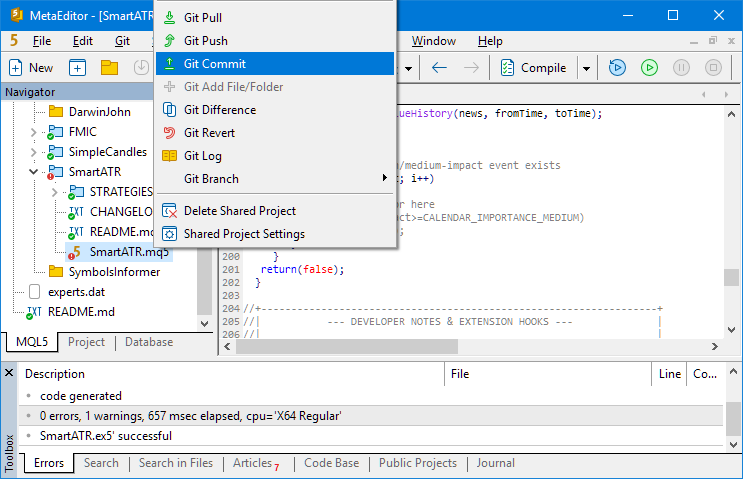Click the editor vertical scroll down arrow
Viewport: 743px width, 479px height.
(731, 329)
